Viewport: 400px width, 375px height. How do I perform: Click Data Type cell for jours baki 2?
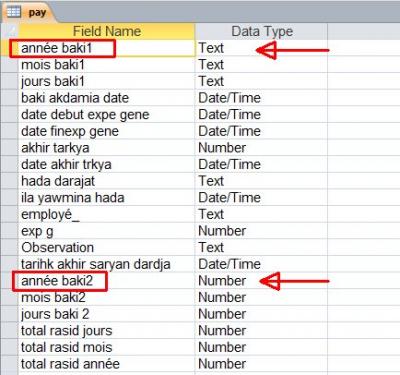click(261, 314)
